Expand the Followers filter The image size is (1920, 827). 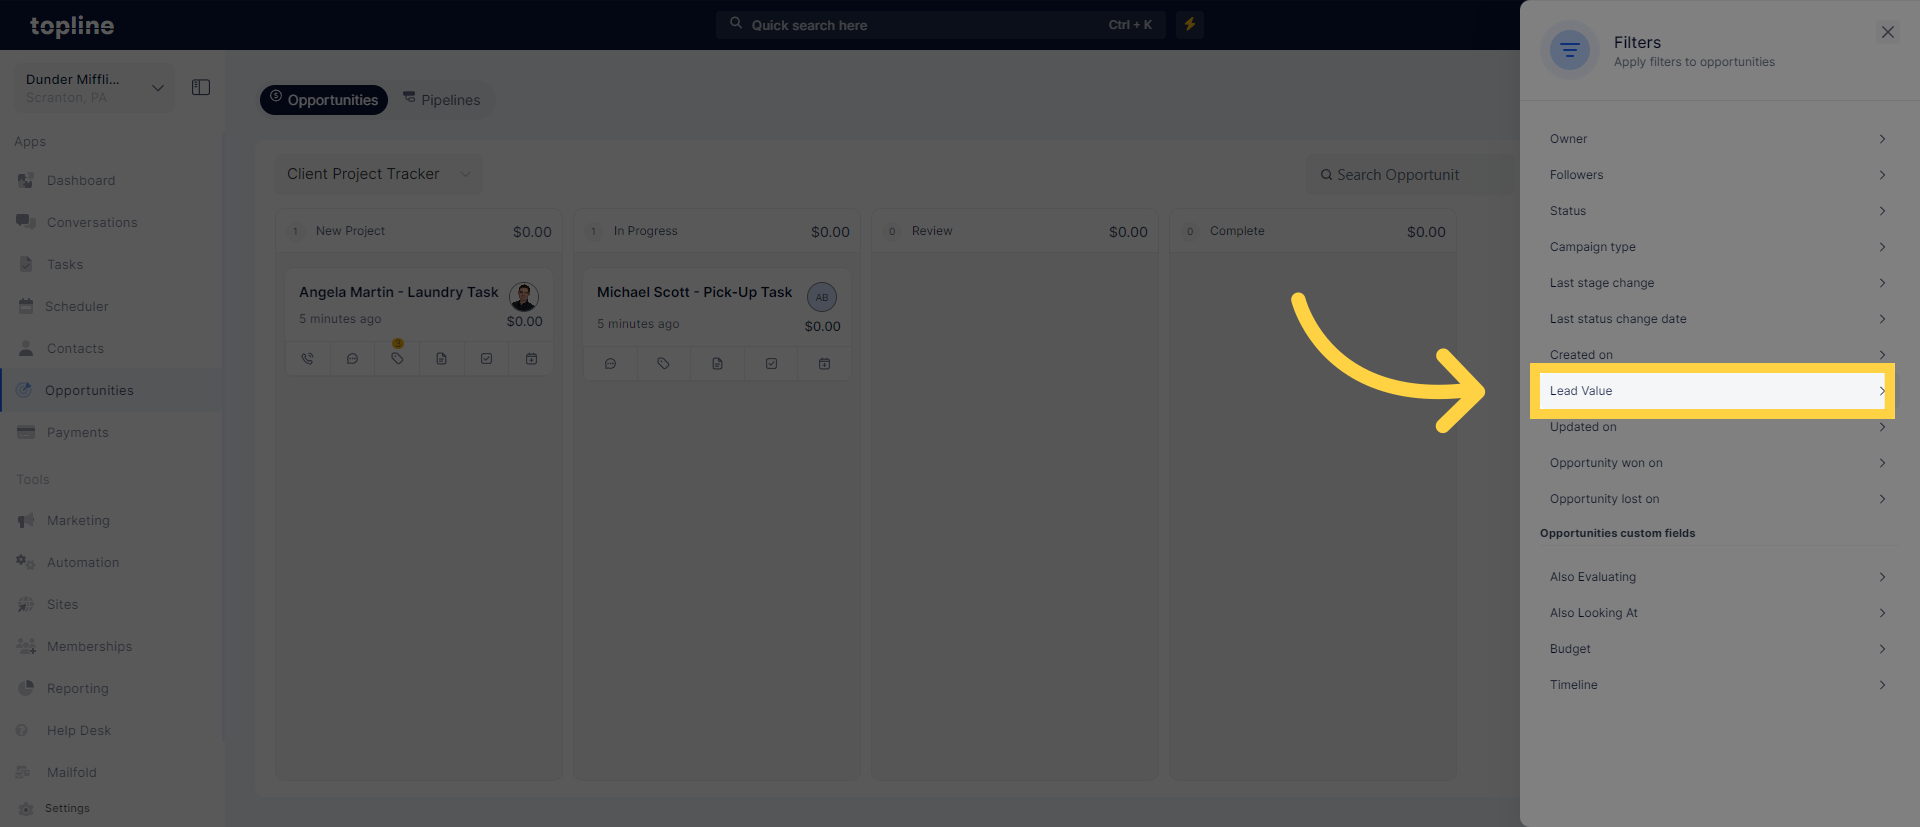pos(1717,175)
